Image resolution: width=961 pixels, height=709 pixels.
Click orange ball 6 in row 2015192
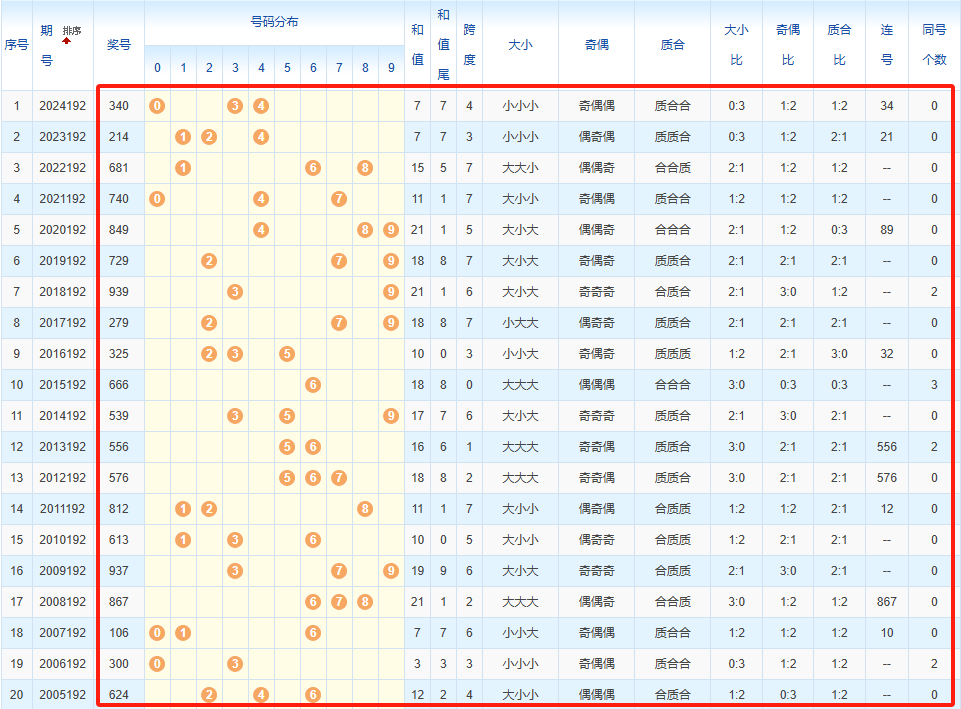313,385
